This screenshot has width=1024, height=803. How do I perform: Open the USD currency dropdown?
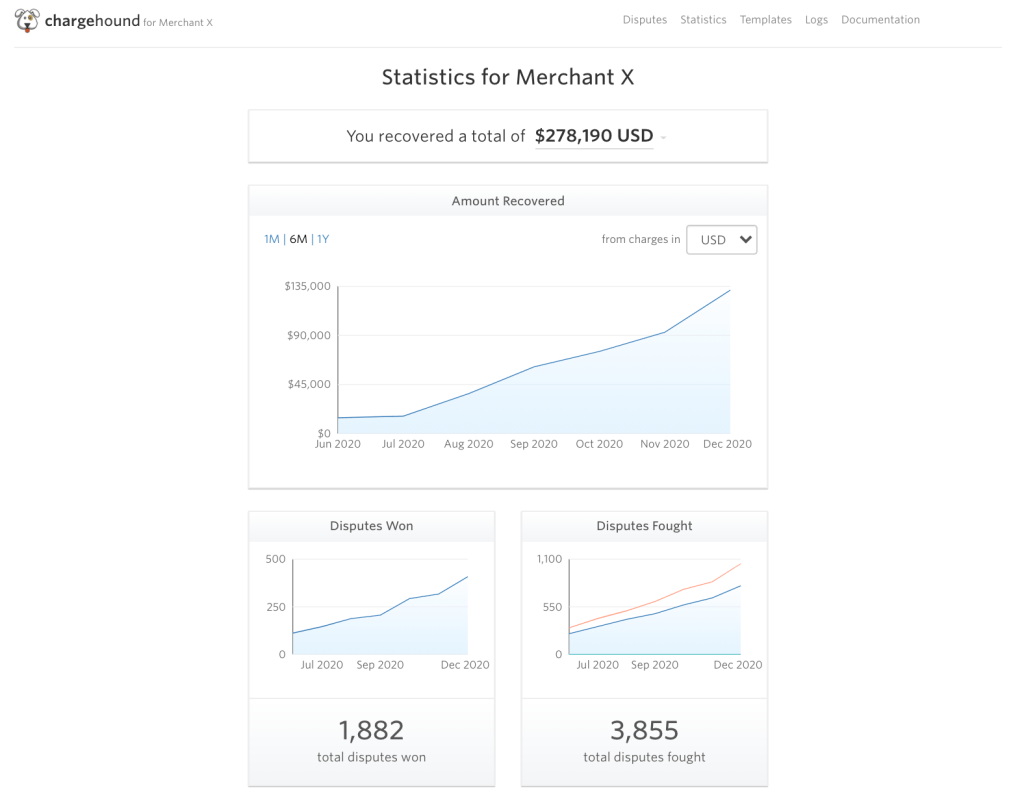point(722,240)
